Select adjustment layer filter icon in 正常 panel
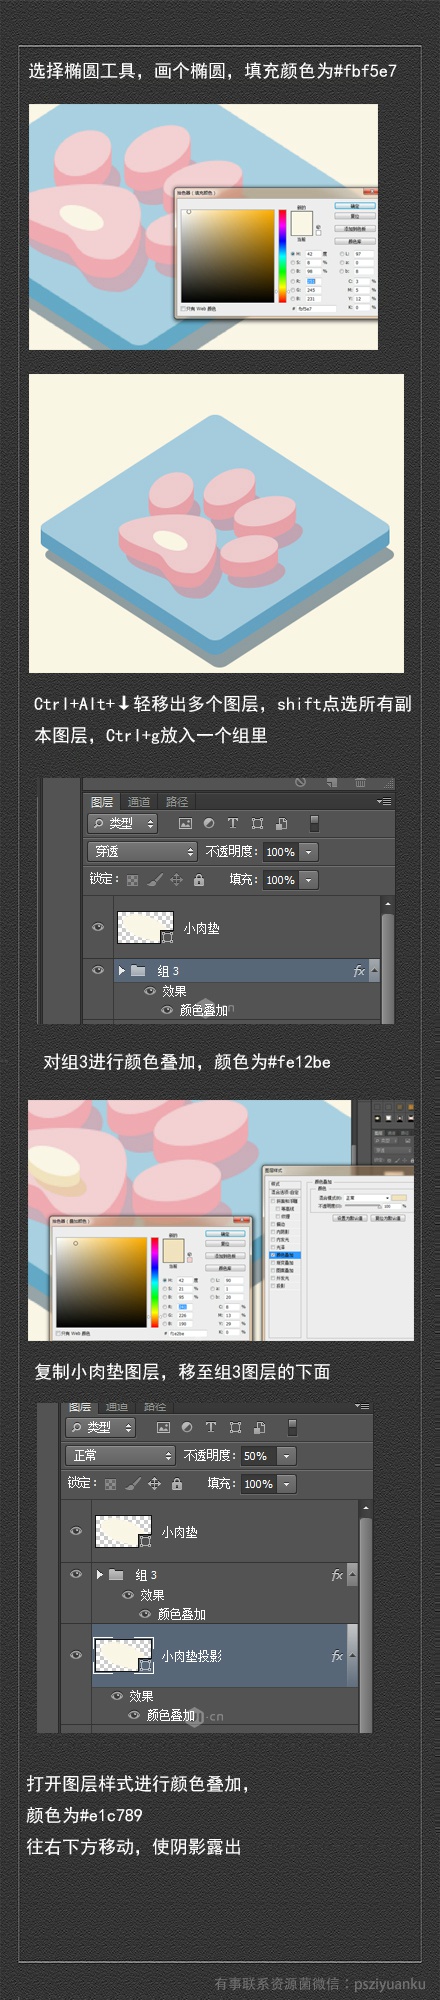The height and width of the screenshot is (2000, 440). pos(187,1428)
